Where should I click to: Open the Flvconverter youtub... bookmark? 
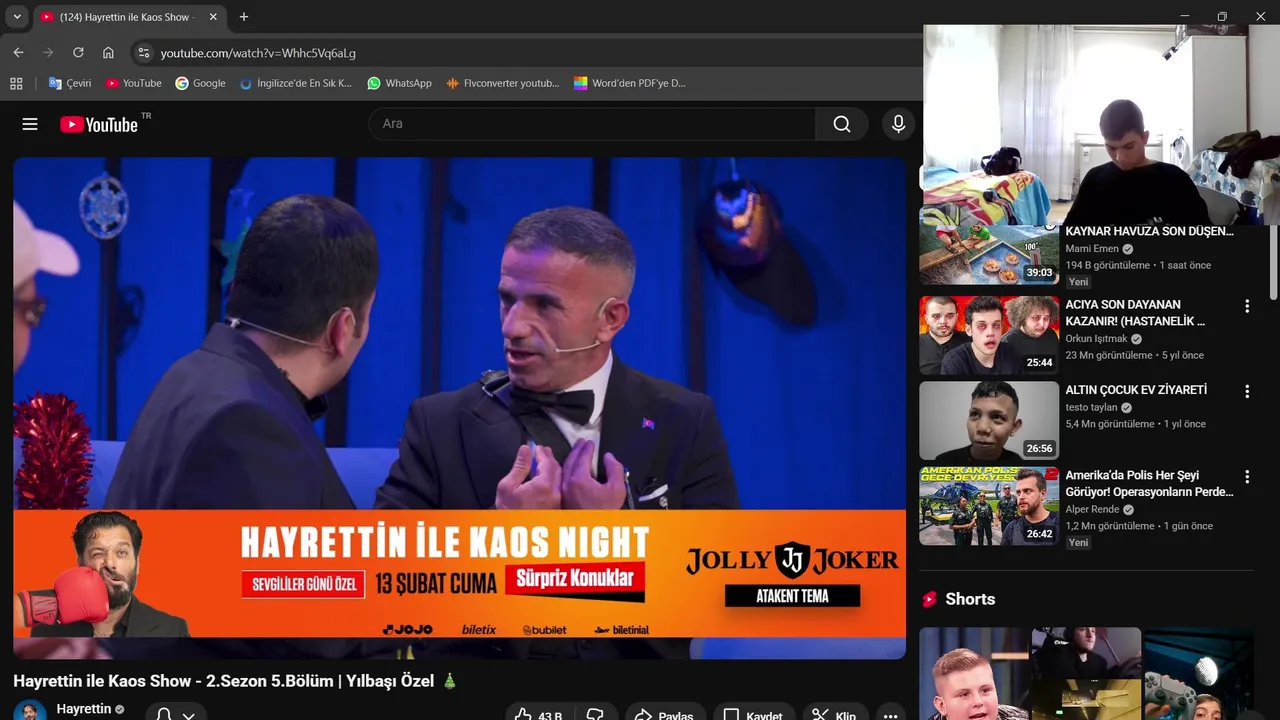click(502, 83)
